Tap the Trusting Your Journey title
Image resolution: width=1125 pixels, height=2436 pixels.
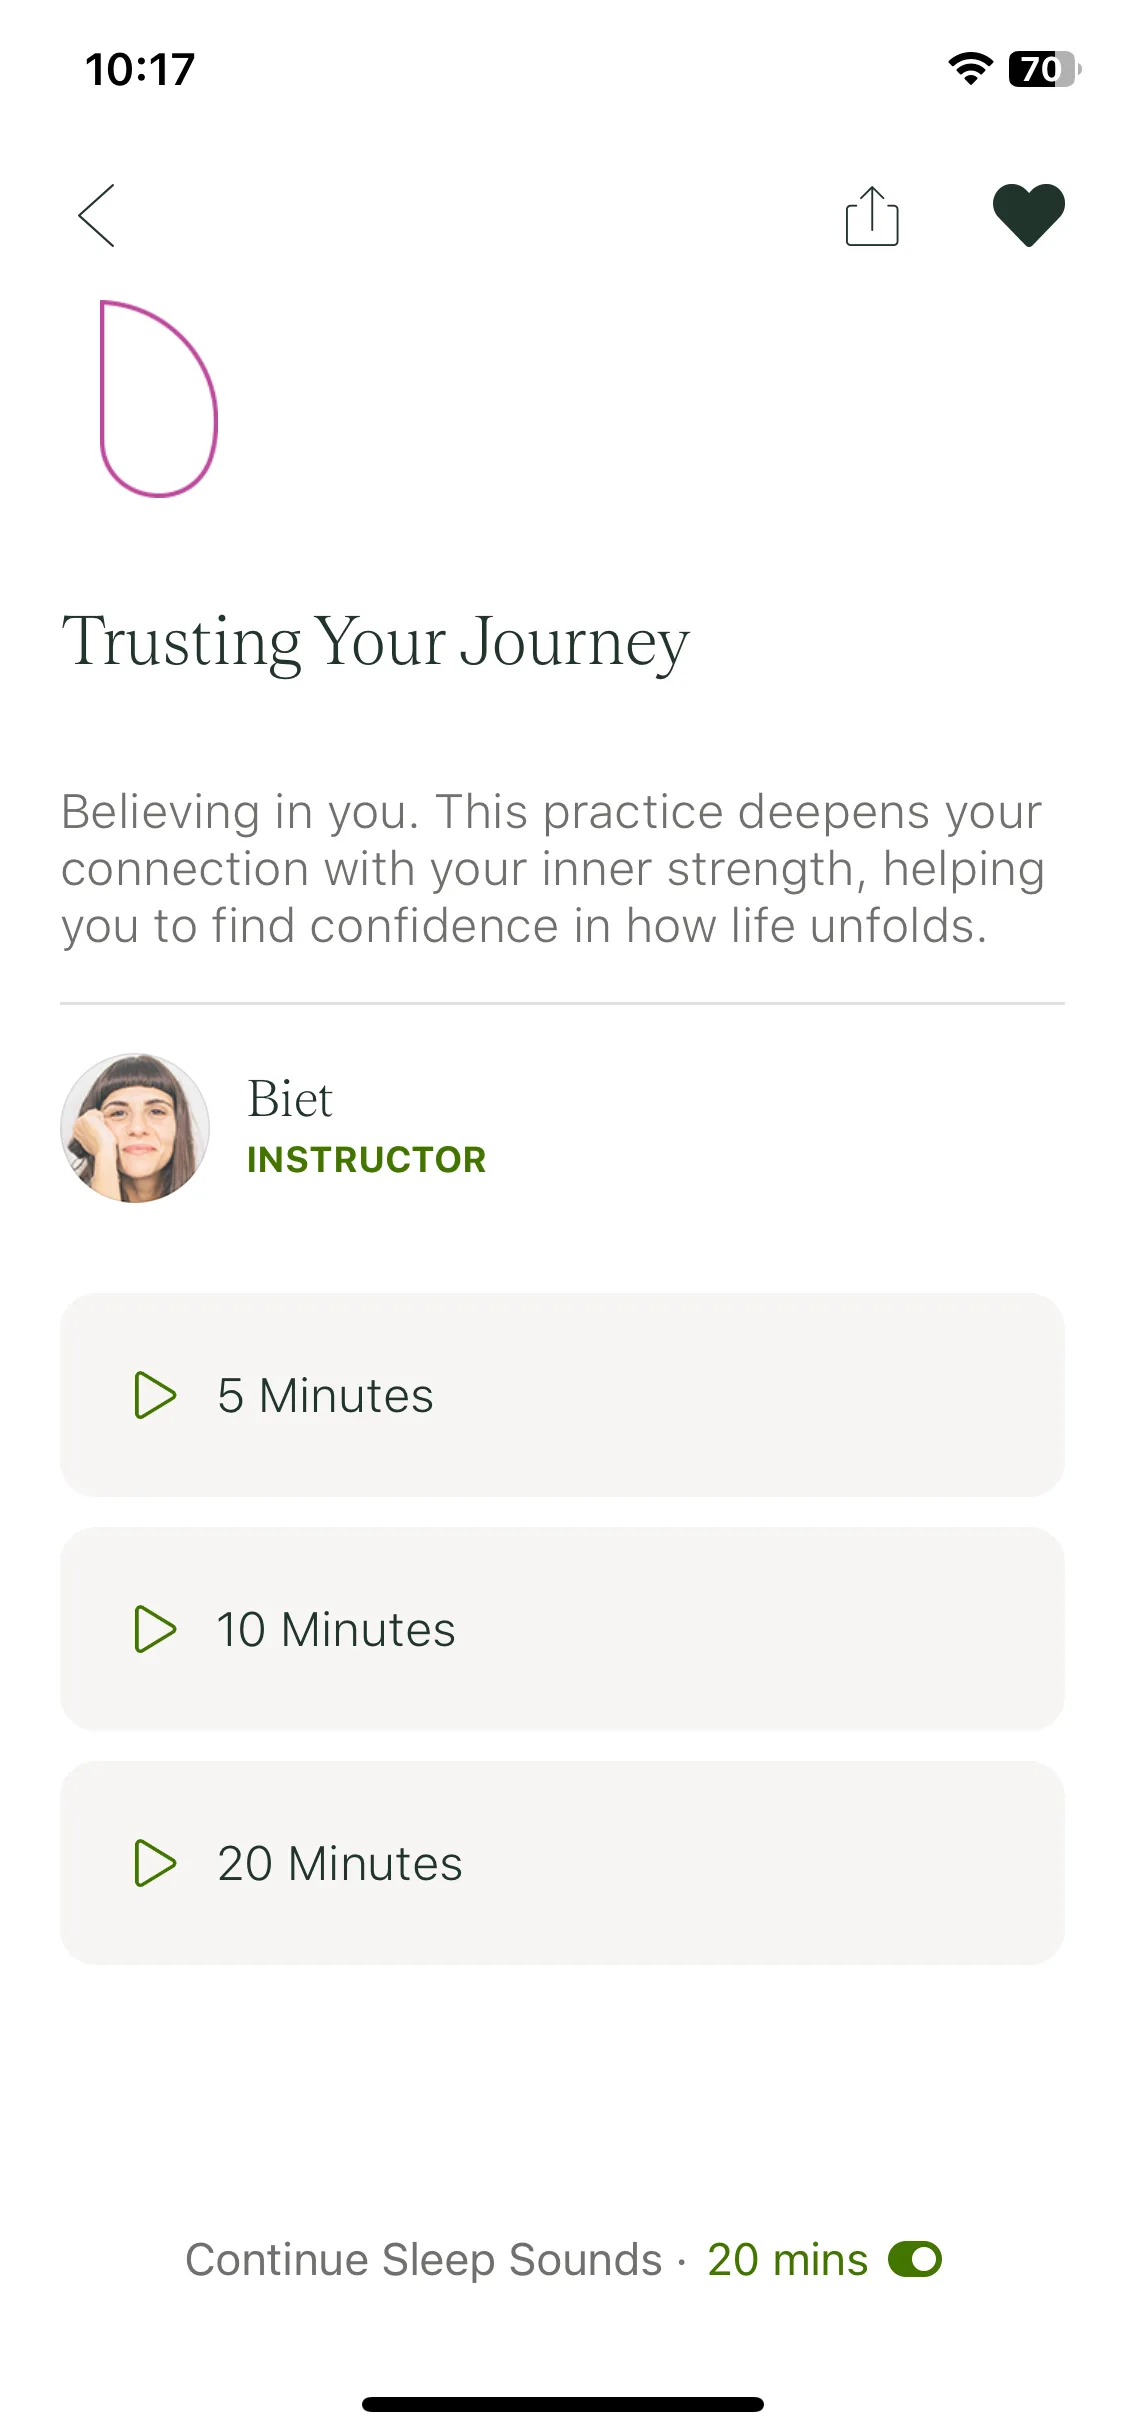[x=375, y=641]
